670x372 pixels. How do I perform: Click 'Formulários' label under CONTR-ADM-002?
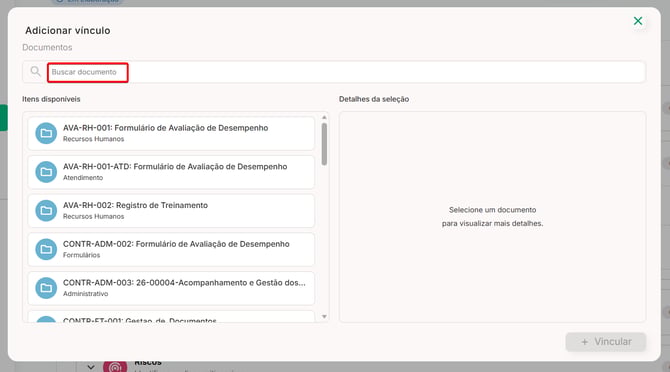(x=81, y=255)
